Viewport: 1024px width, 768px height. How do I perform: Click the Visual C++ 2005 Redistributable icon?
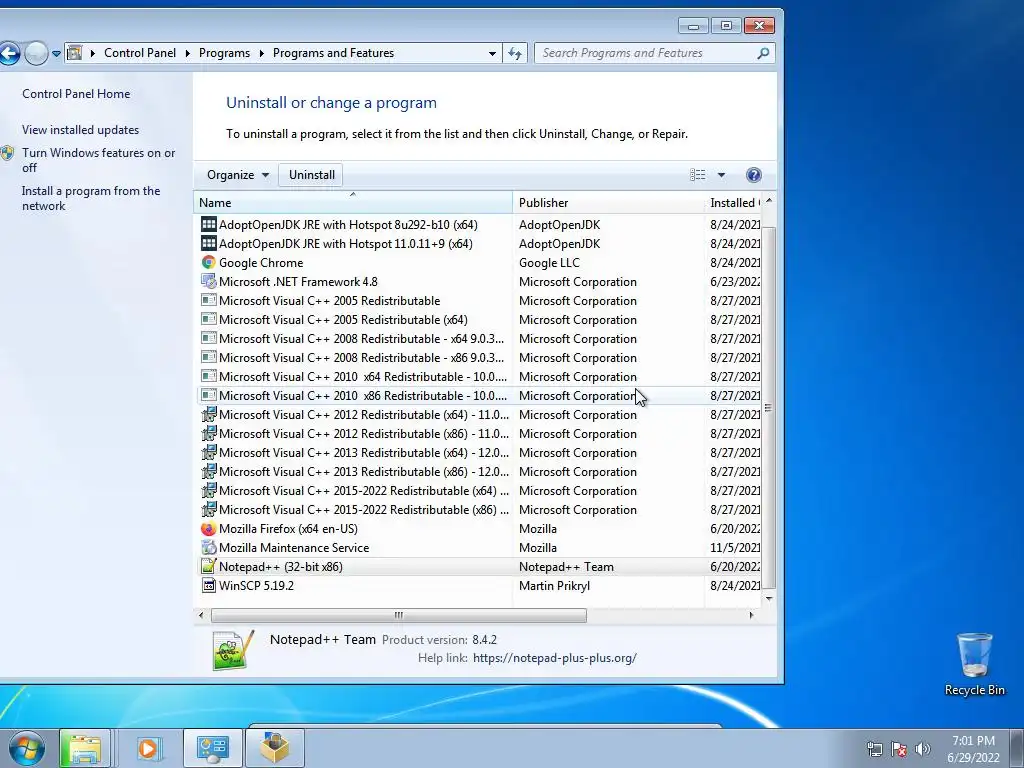click(208, 300)
